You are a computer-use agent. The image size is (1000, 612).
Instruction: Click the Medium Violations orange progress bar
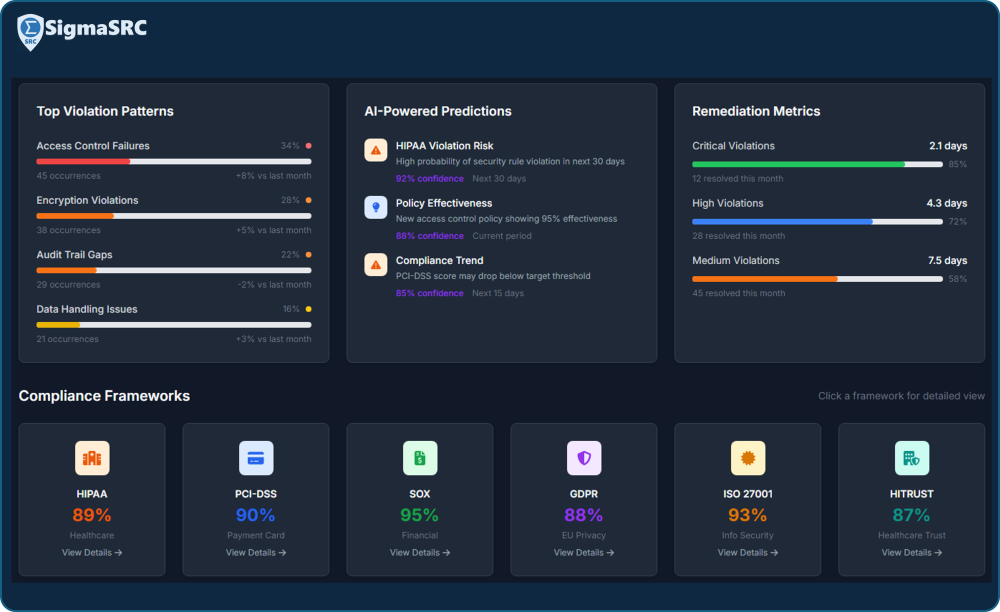tap(817, 279)
